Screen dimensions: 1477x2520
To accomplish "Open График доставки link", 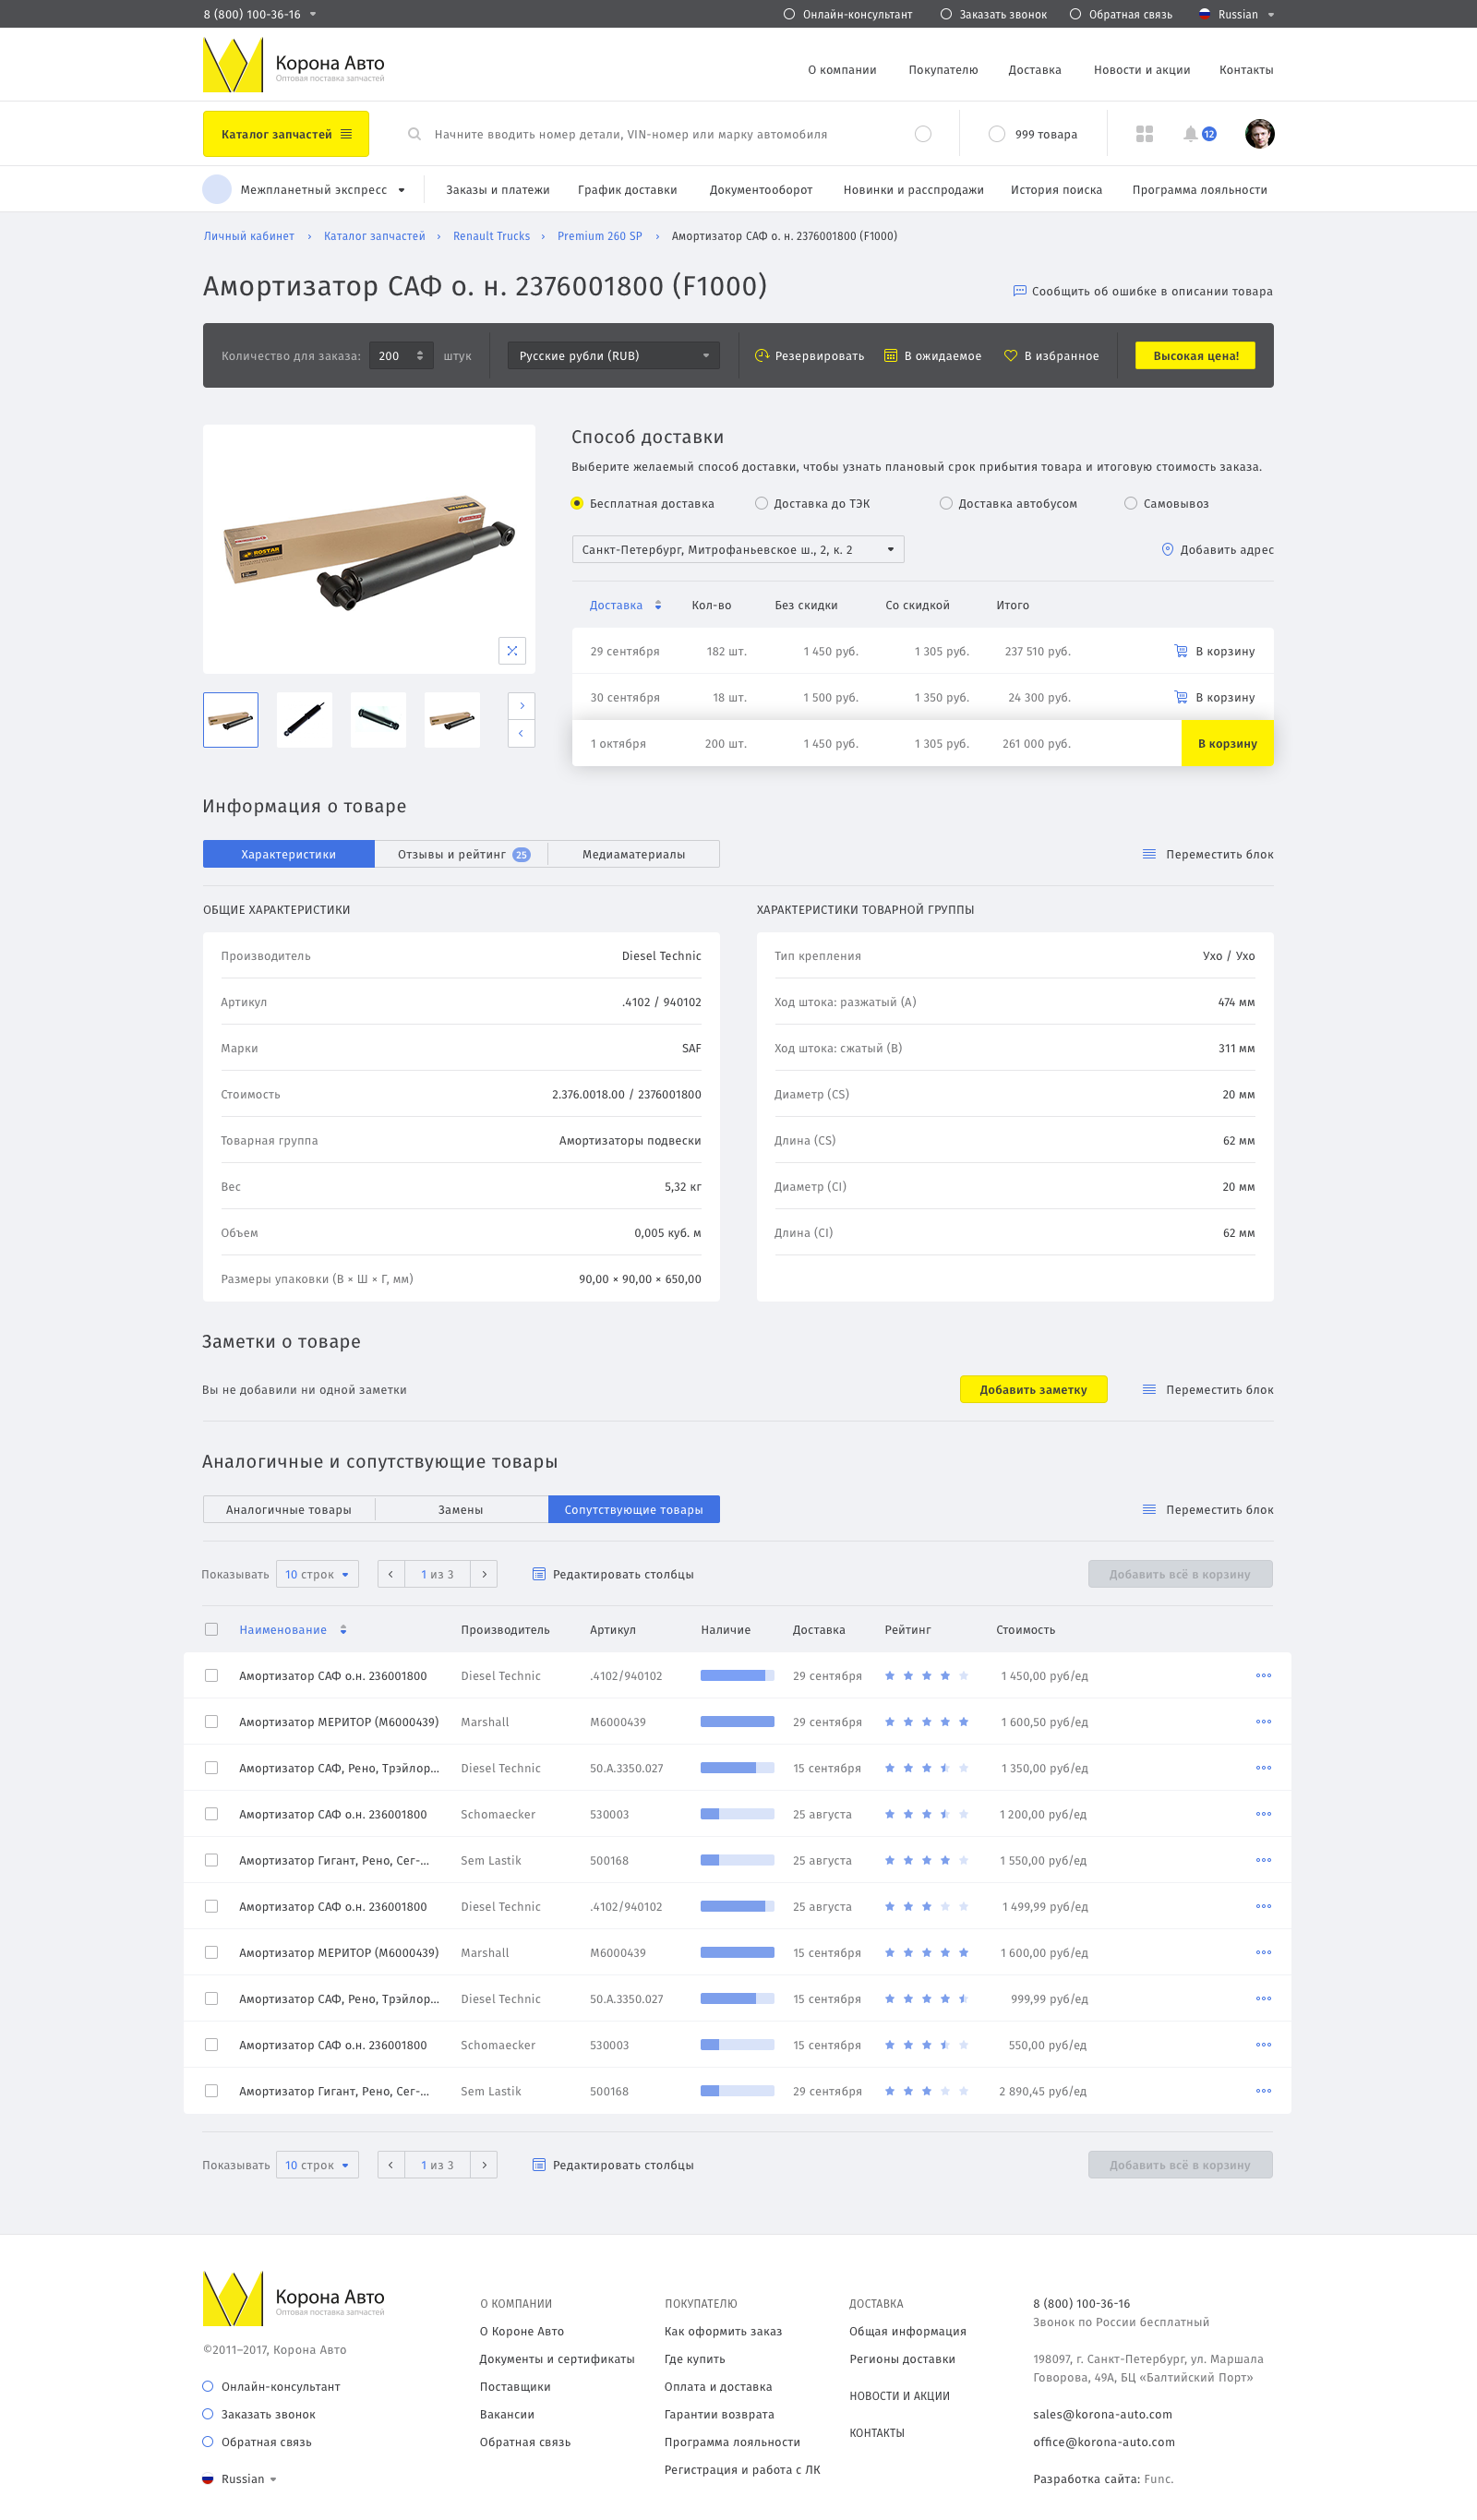I will coord(627,190).
